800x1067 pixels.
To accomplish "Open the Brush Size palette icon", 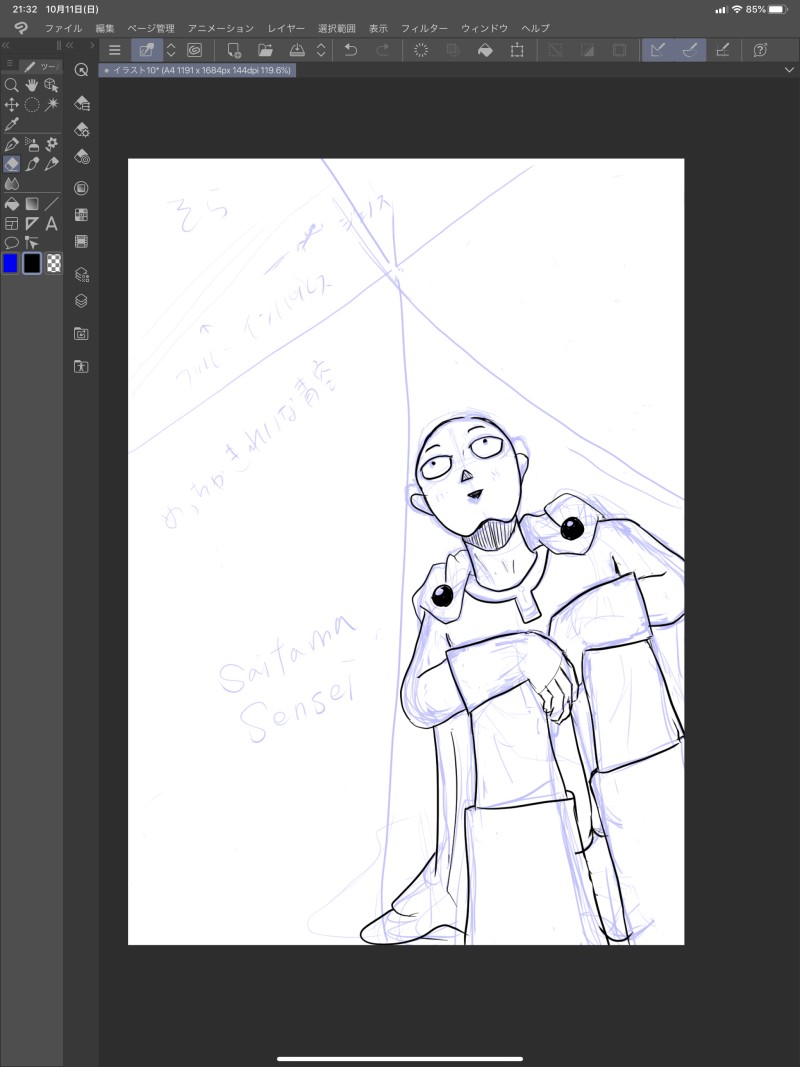I will (81, 157).
